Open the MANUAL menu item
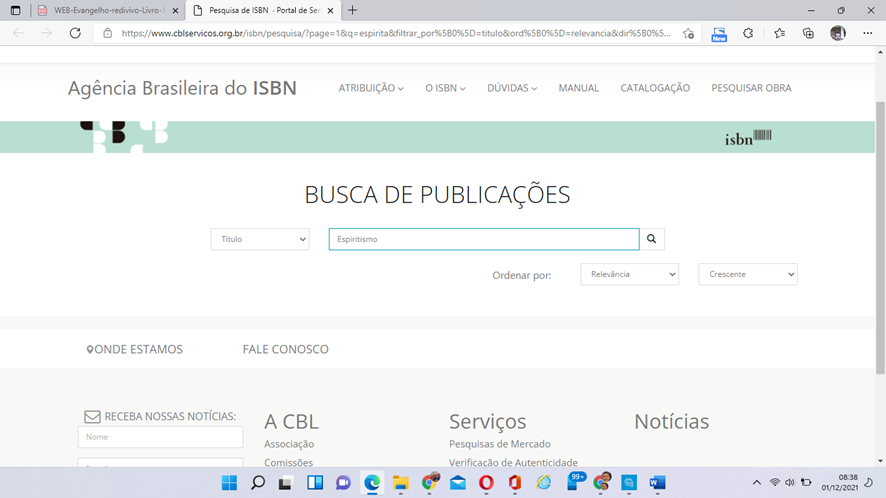886x498 pixels. click(579, 88)
